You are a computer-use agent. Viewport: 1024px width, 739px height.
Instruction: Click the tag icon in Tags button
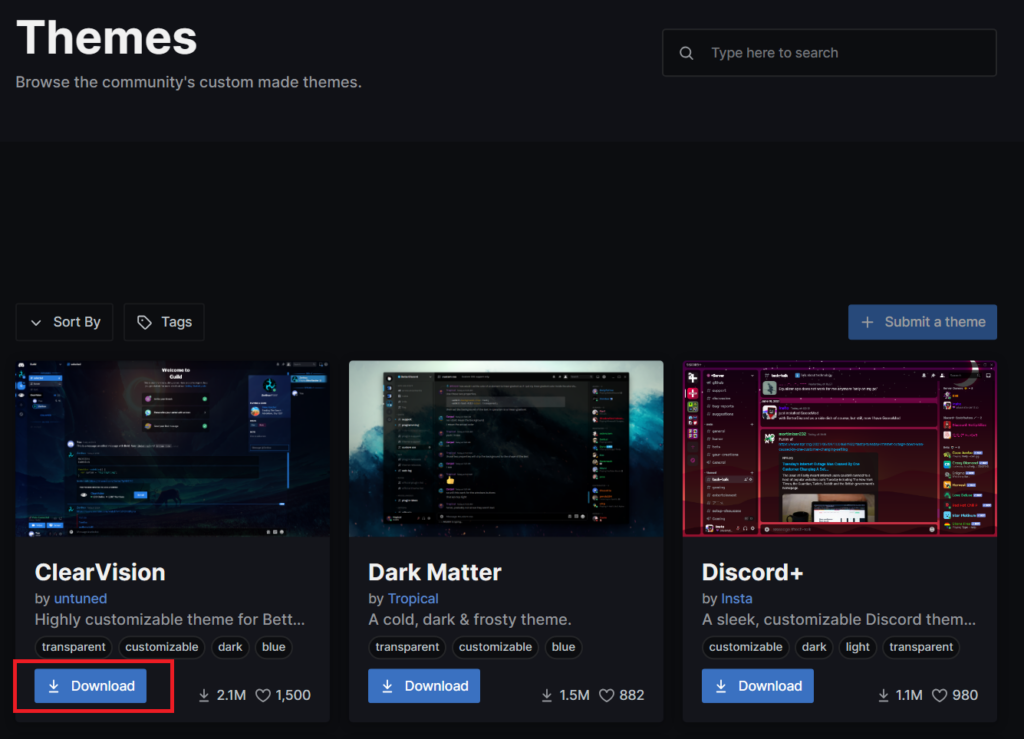pos(145,322)
